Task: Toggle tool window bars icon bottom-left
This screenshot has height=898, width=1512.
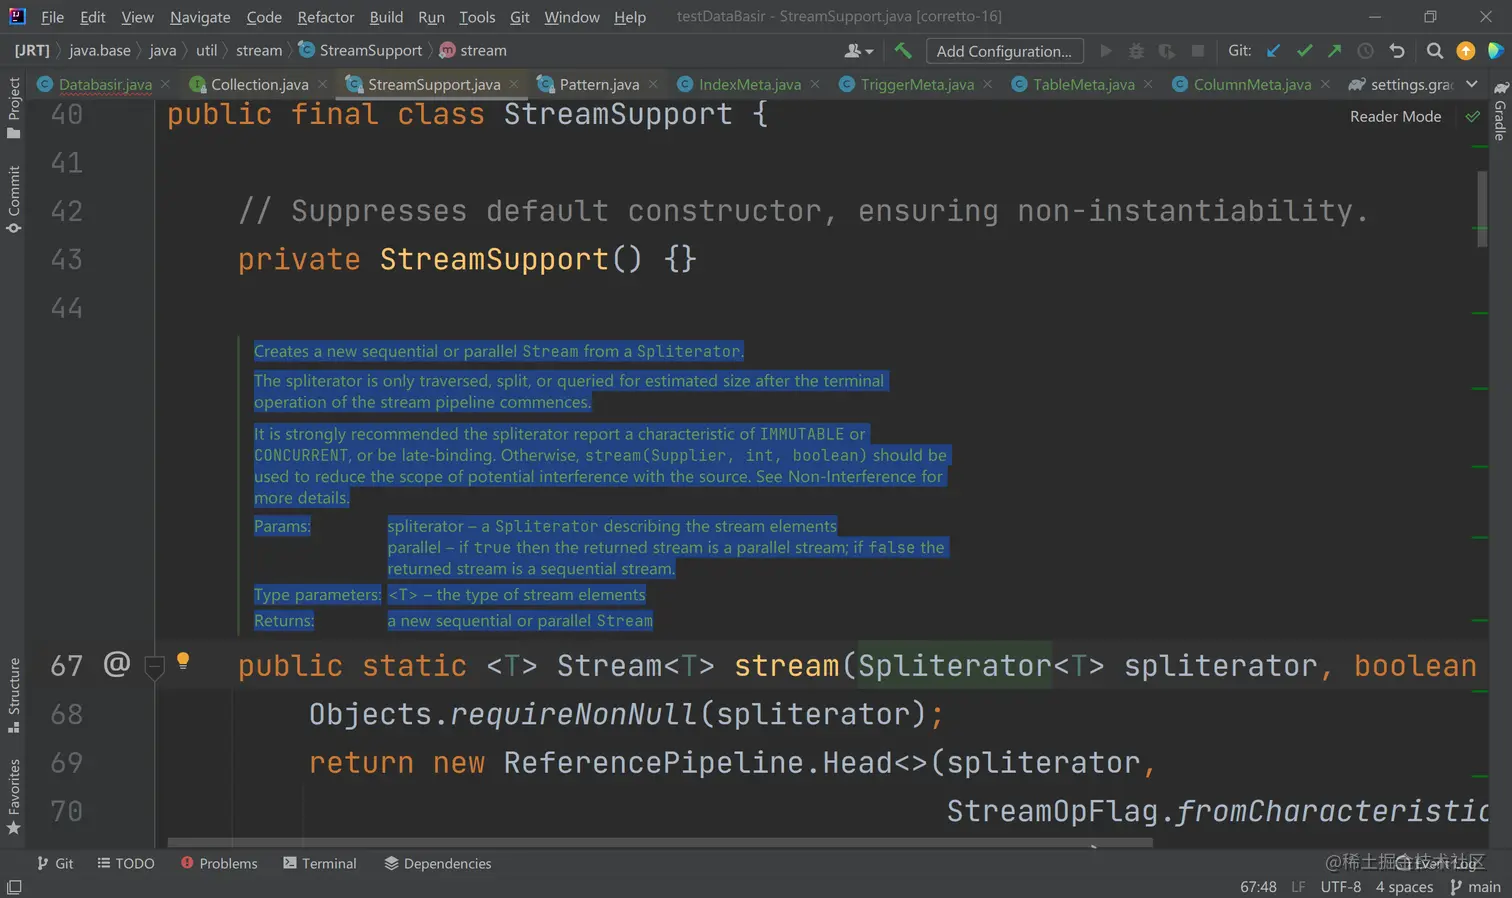Action: pos(14,887)
